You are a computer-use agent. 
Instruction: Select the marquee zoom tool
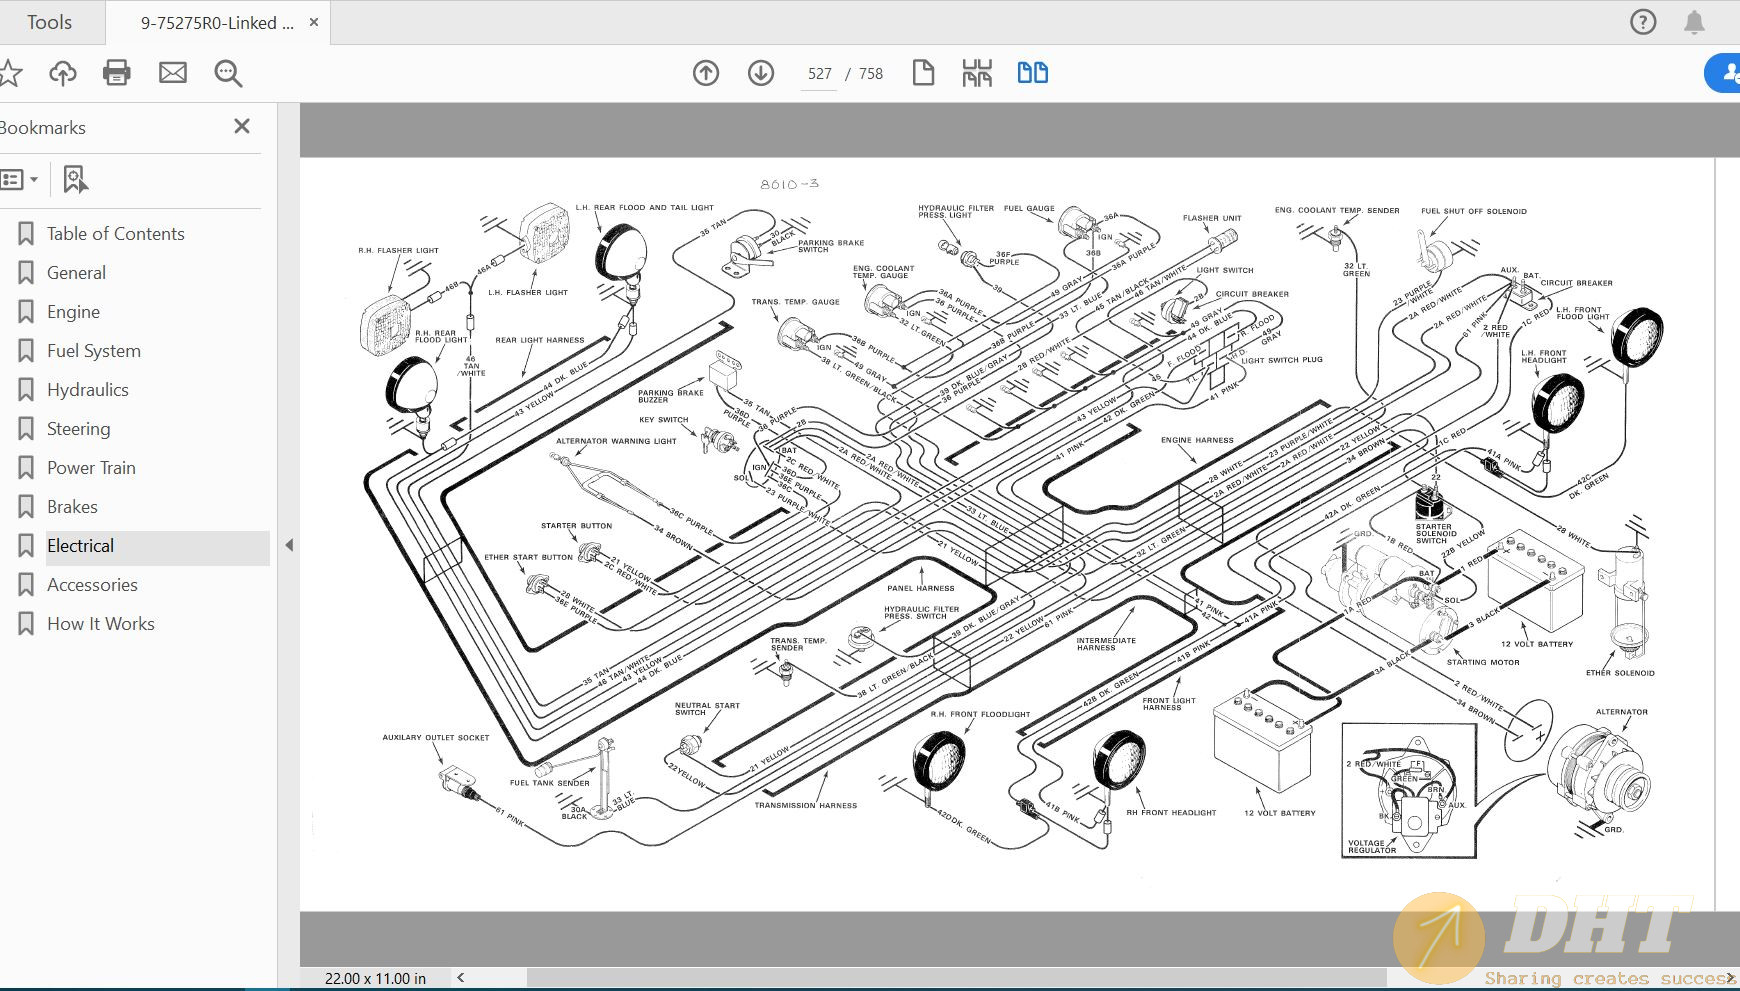tap(228, 73)
